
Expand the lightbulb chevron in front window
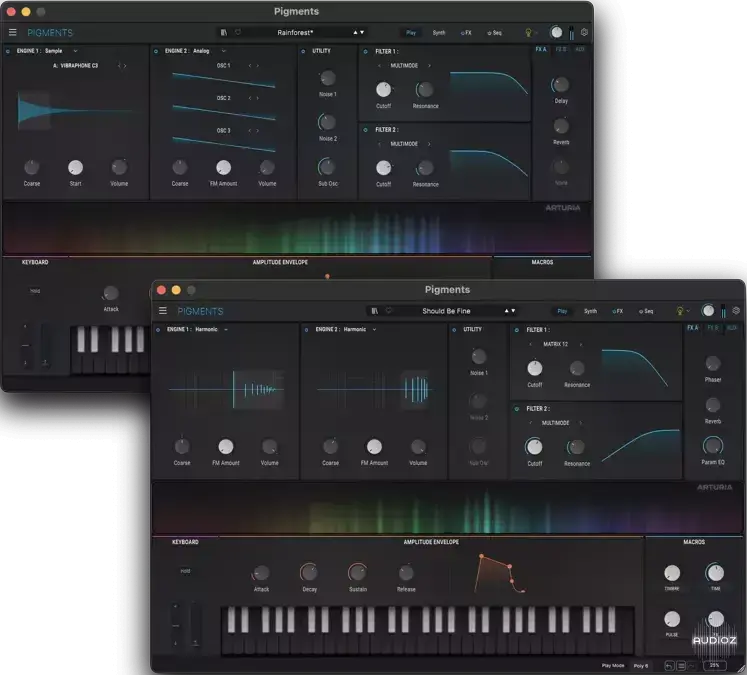[x=688, y=311]
